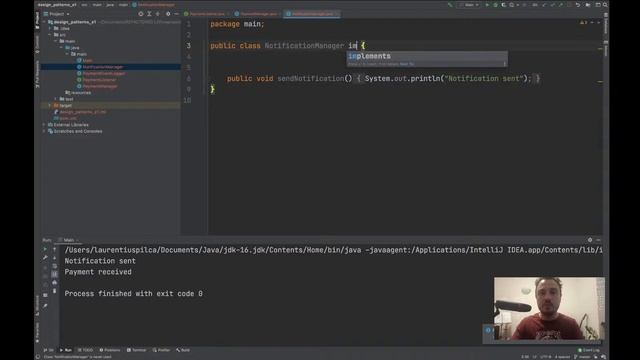Click the presenter webcam video thumbnail
The width and height of the screenshot is (640, 360).
coord(549,309)
